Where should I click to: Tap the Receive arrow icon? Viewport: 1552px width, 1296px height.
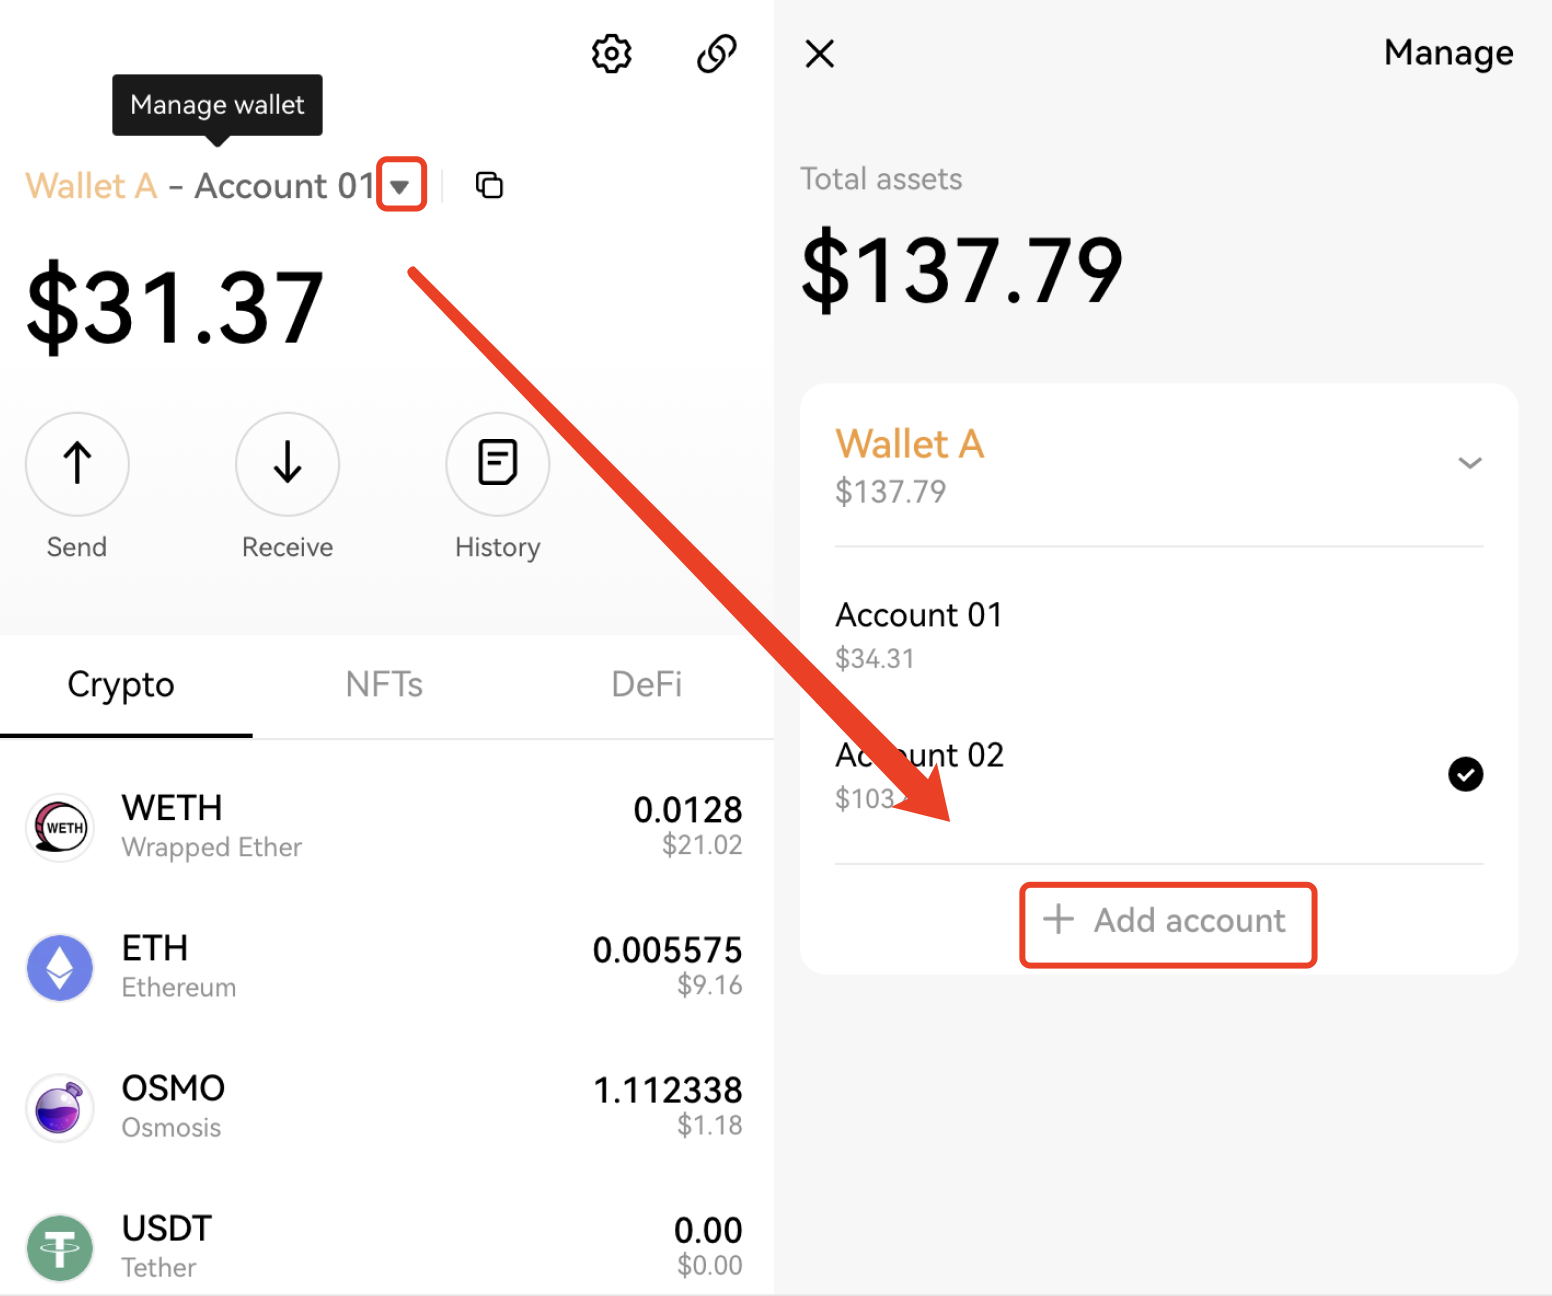tap(287, 464)
